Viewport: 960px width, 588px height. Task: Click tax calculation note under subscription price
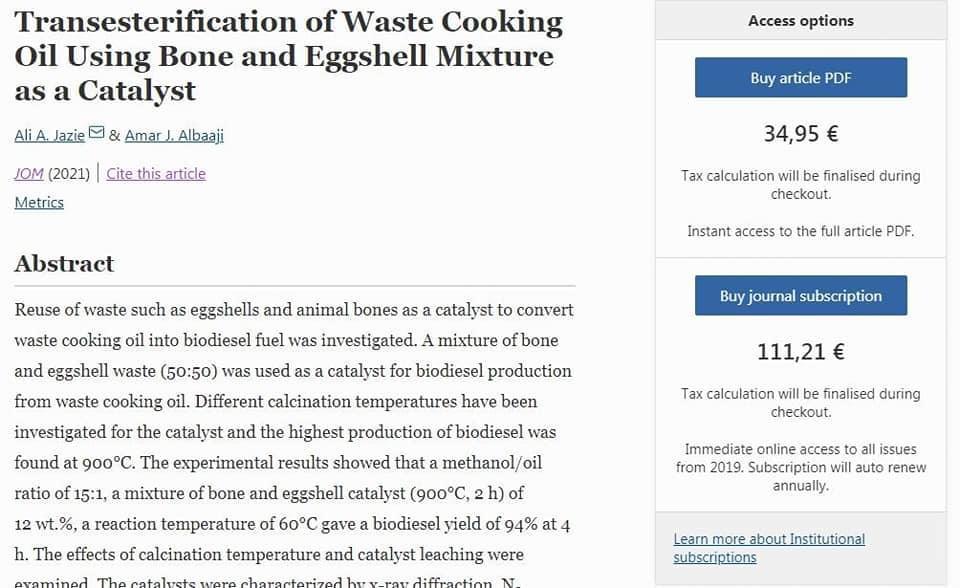click(801, 403)
